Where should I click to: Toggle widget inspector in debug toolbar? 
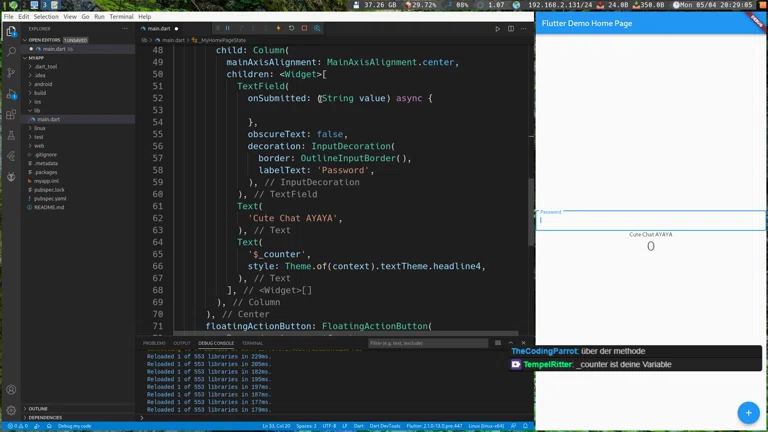point(317,29)
